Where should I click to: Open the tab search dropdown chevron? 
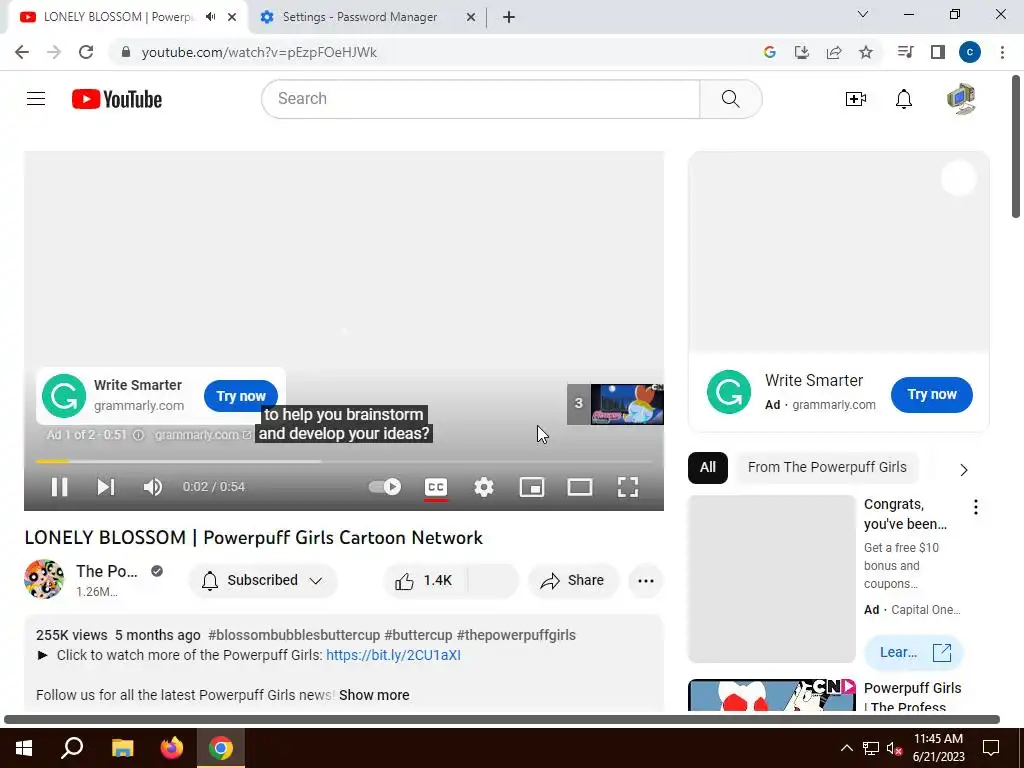[x=863, y=14]
